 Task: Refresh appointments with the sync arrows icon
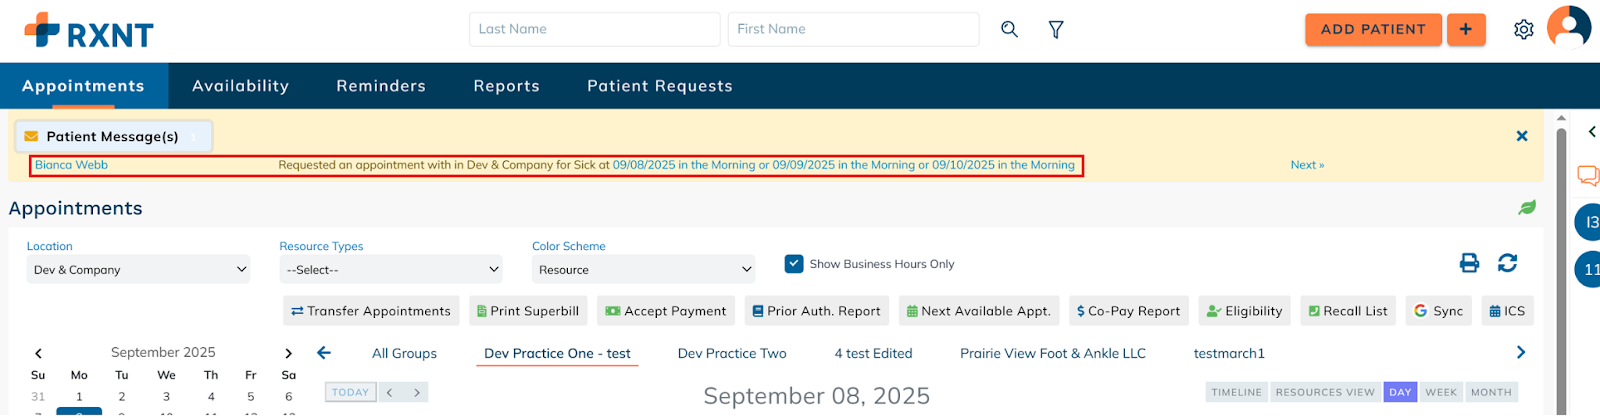(x=1507, y=263)
